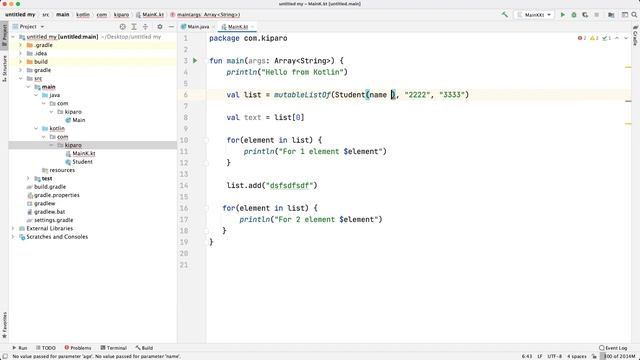Viewport: 640px width, 360px height.
Task: Click the run gutter arrow beside main function
Action: (195, 60)
